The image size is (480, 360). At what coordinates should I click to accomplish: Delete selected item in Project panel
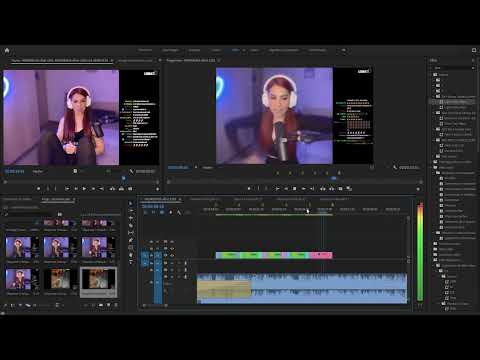pos(116,305)
